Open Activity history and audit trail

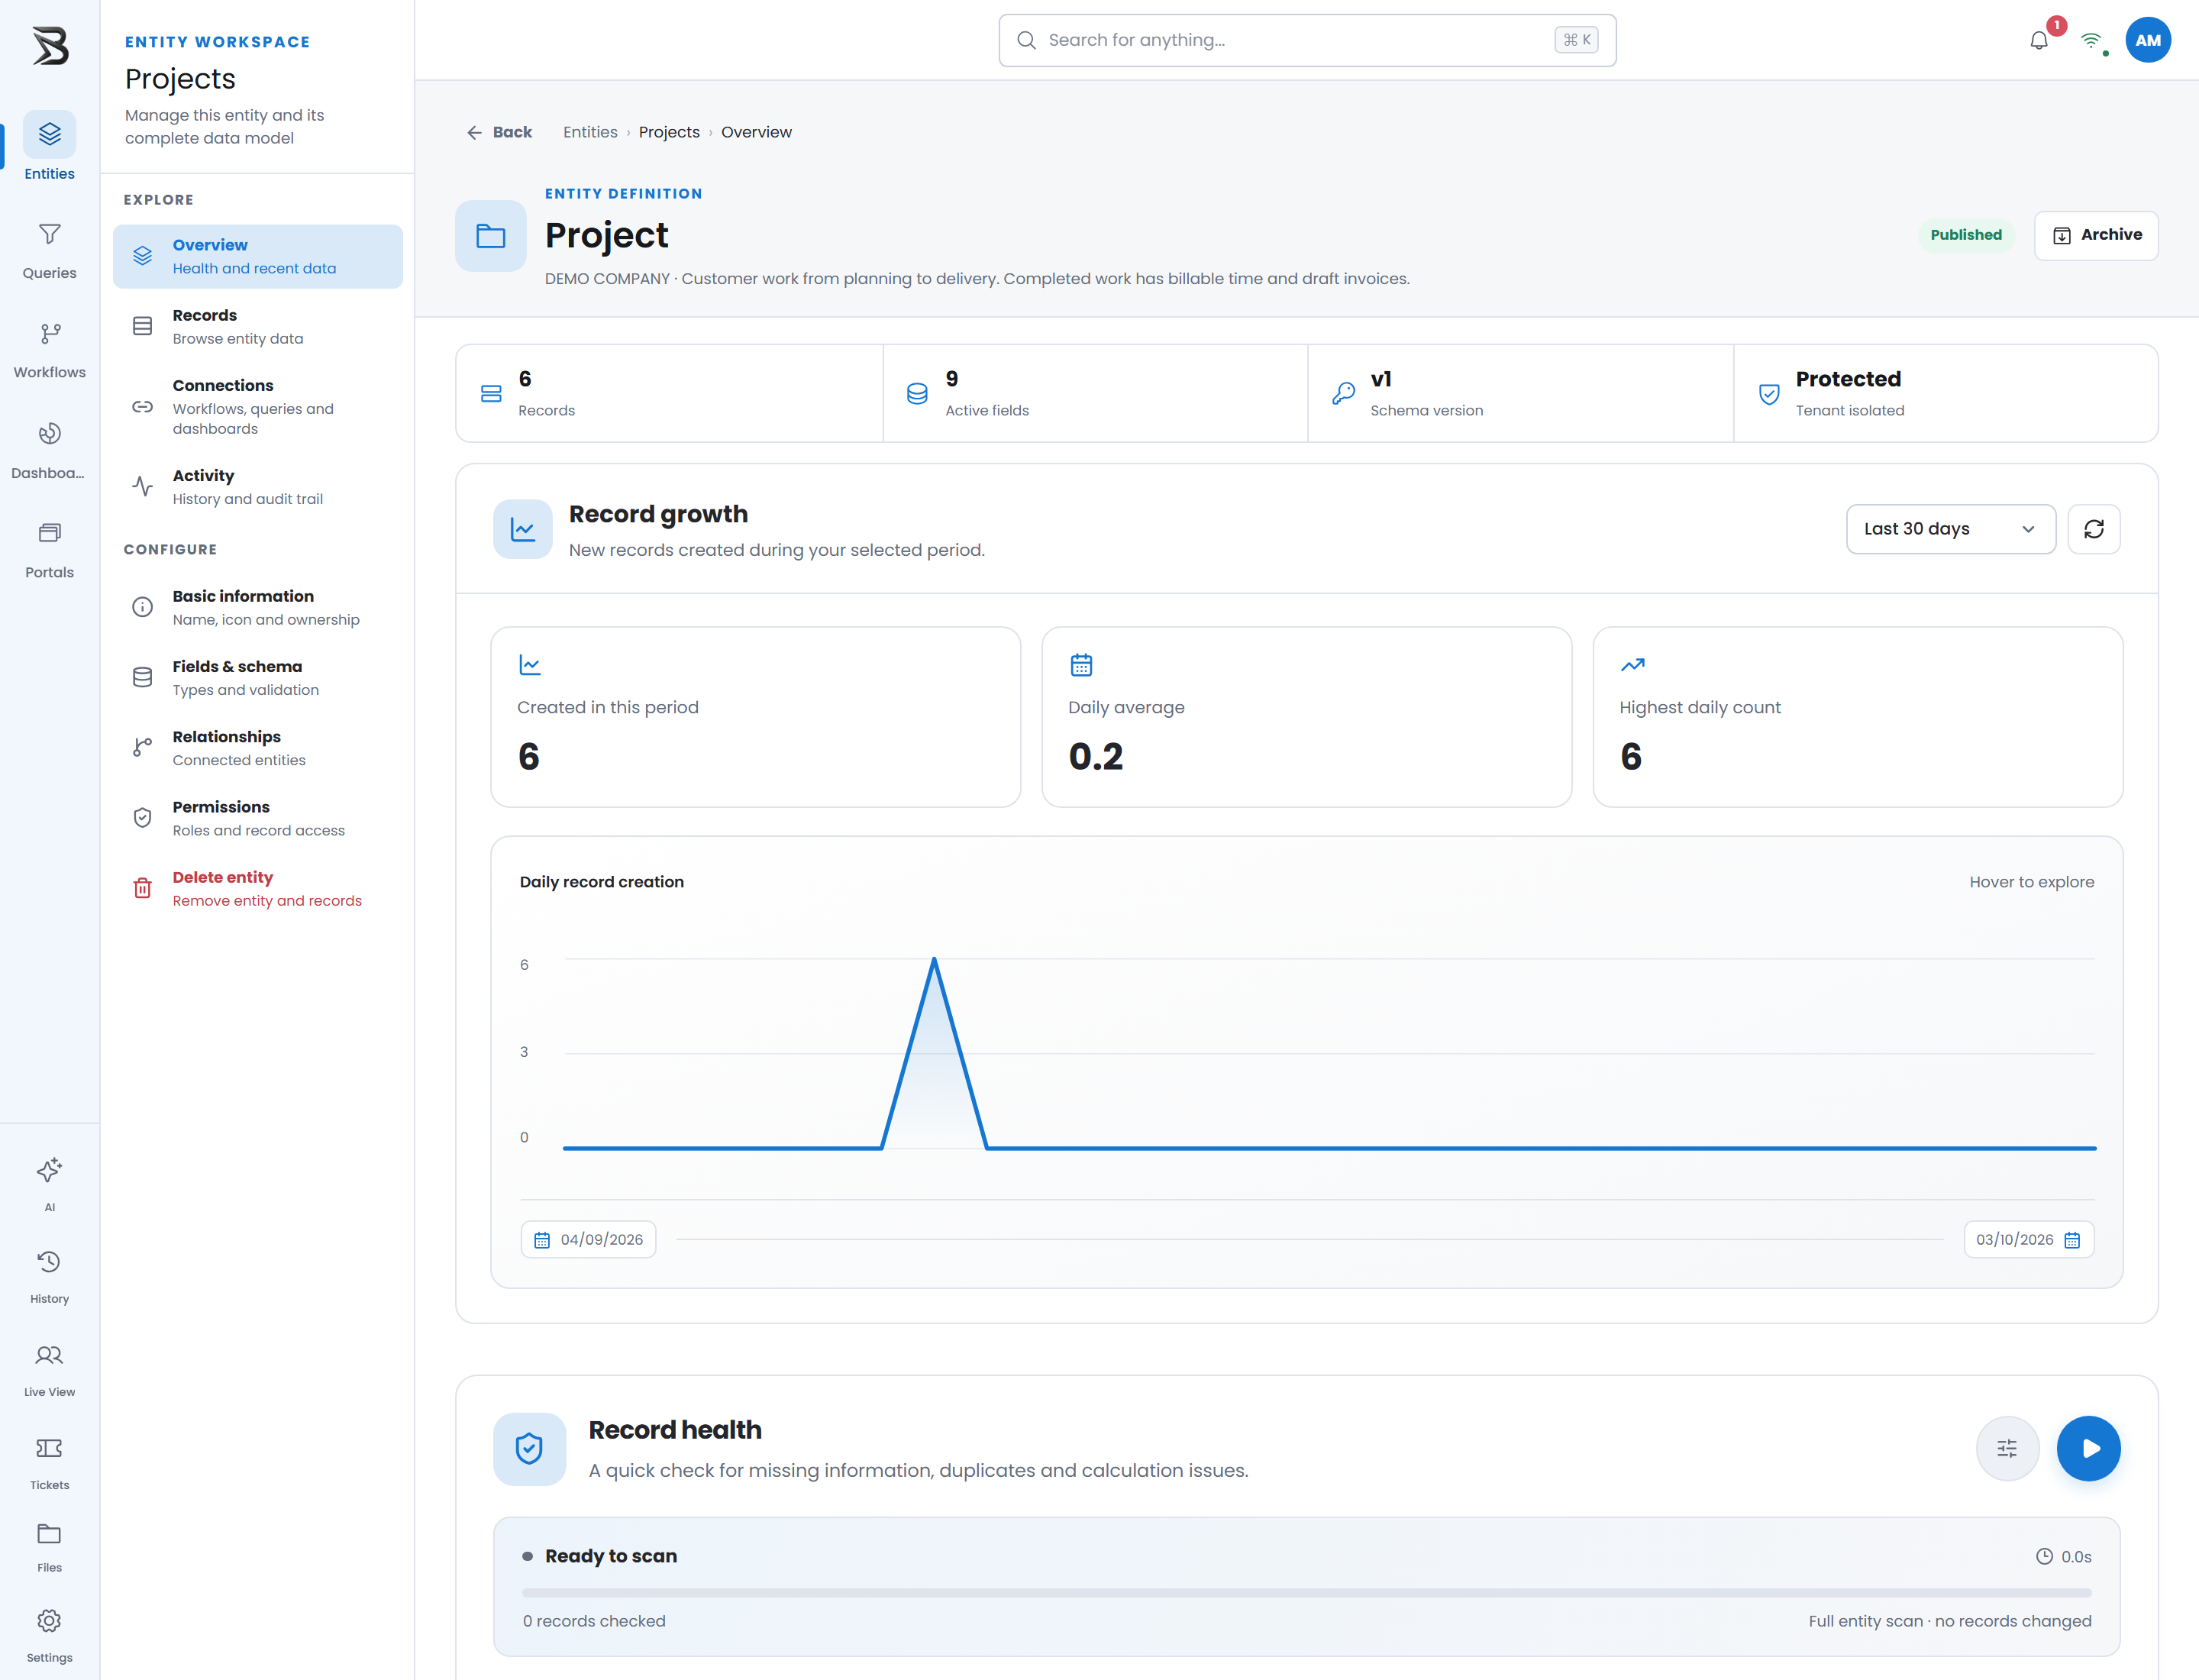(257, 486)
